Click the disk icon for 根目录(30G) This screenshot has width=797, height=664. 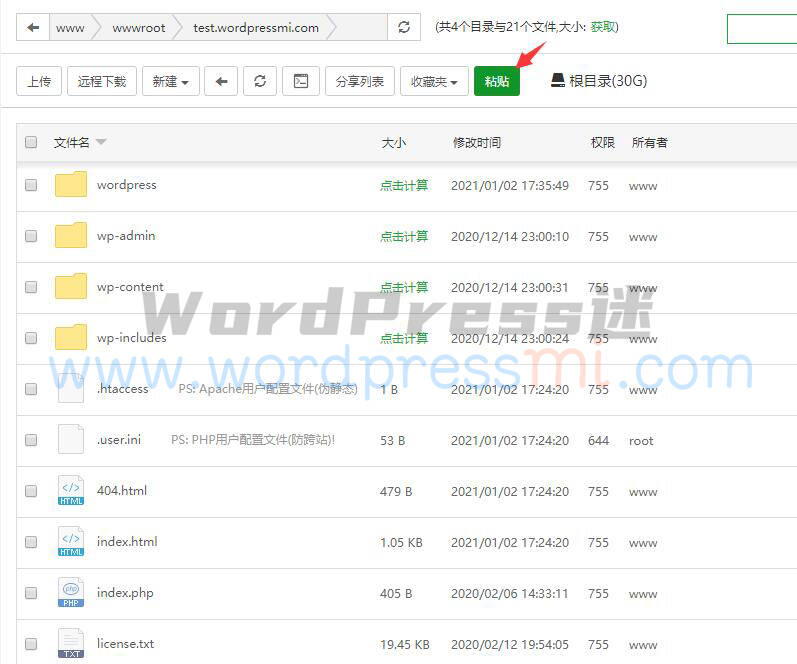click(x=558, y=81)
